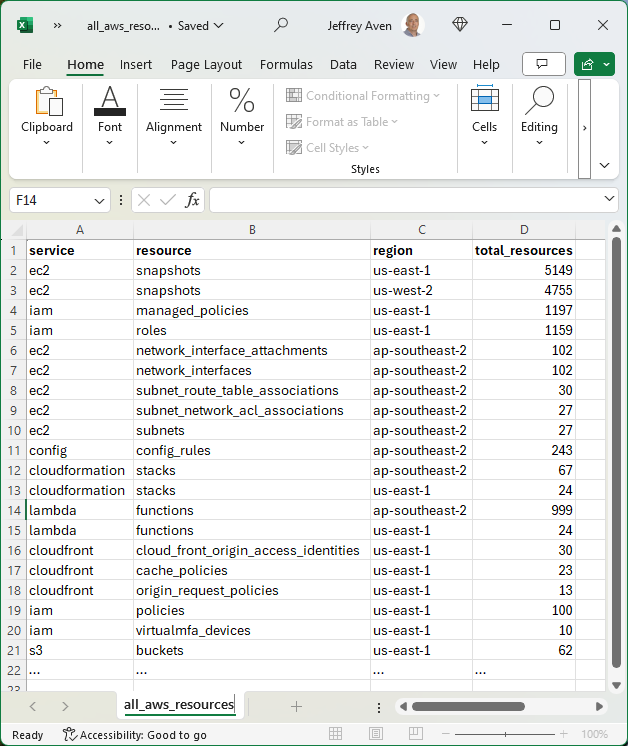
Task: Click the Enter checkmark icon
Action: click(167, 200)
